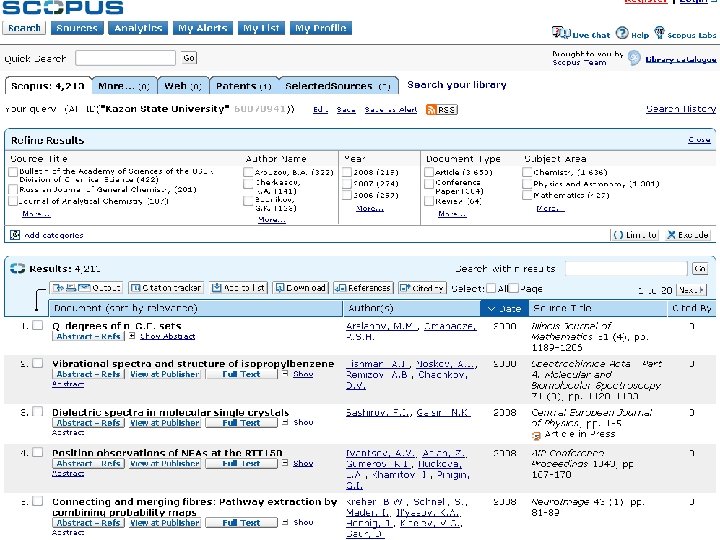Click refresh icon beside Results count
The image size is (720, 540).
point(18,269)
